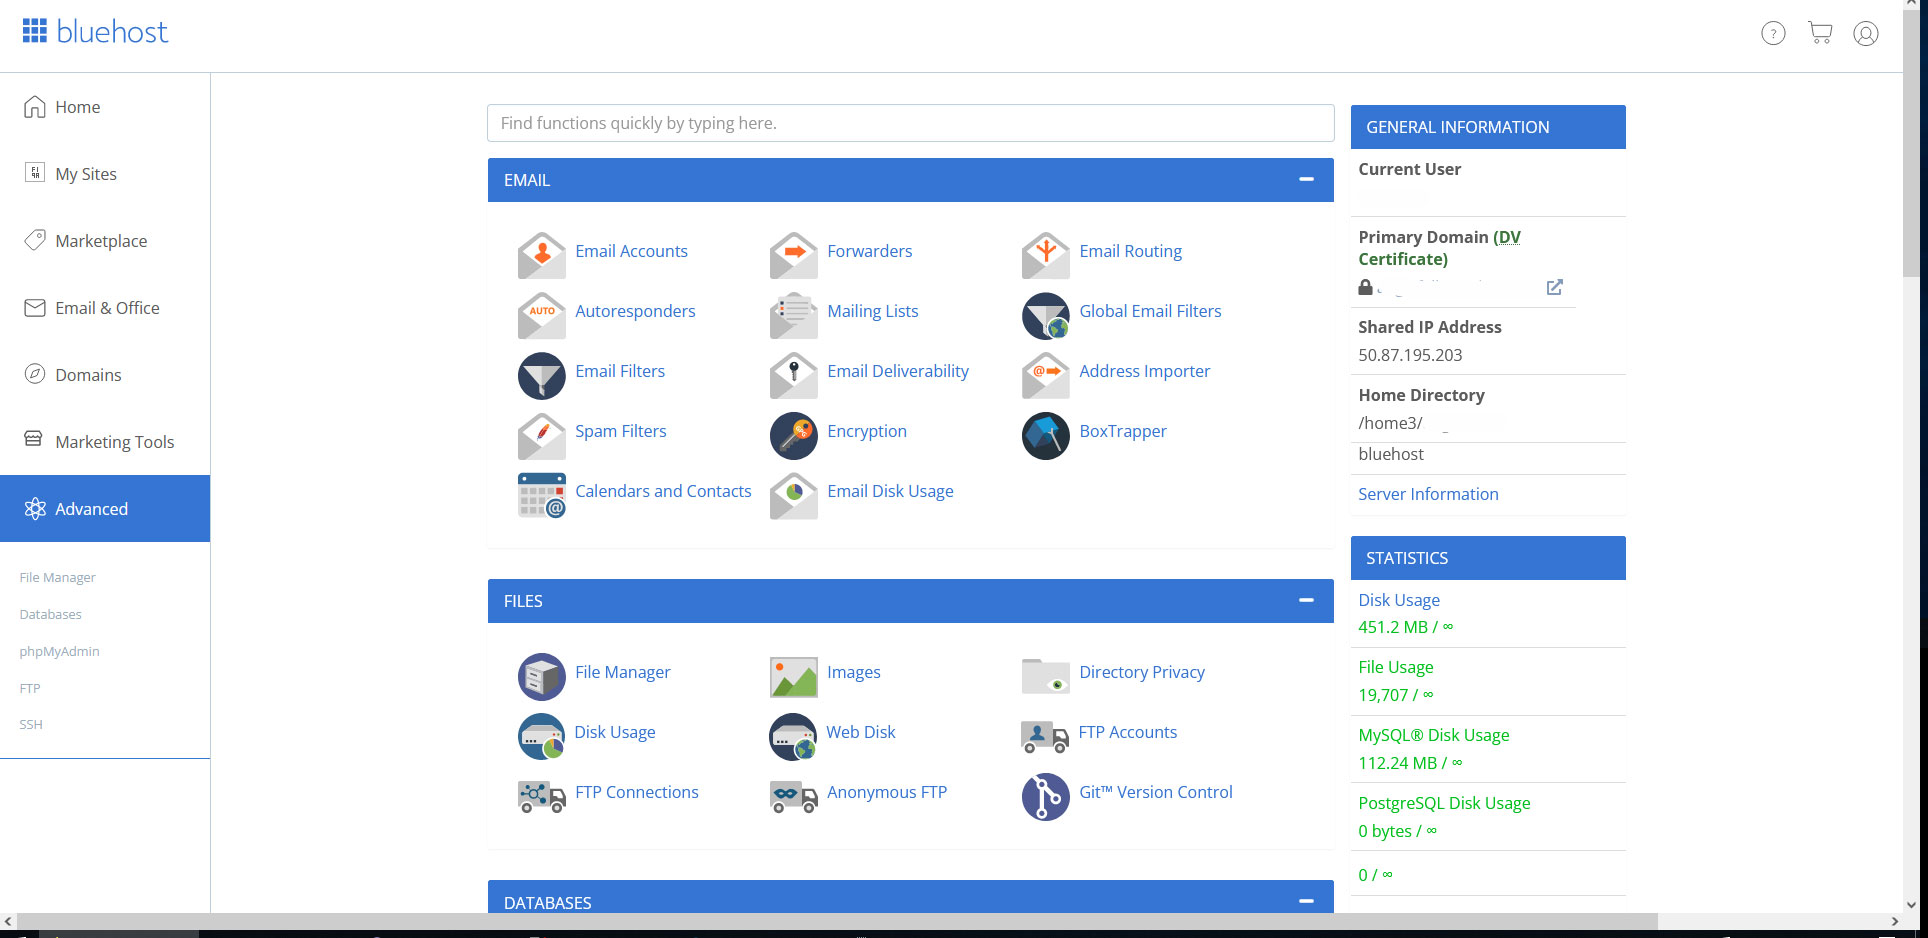Open phpMyAdmin sidebar sublink
The width and height of the screenshot is (1928, 938).
[60, 651]
